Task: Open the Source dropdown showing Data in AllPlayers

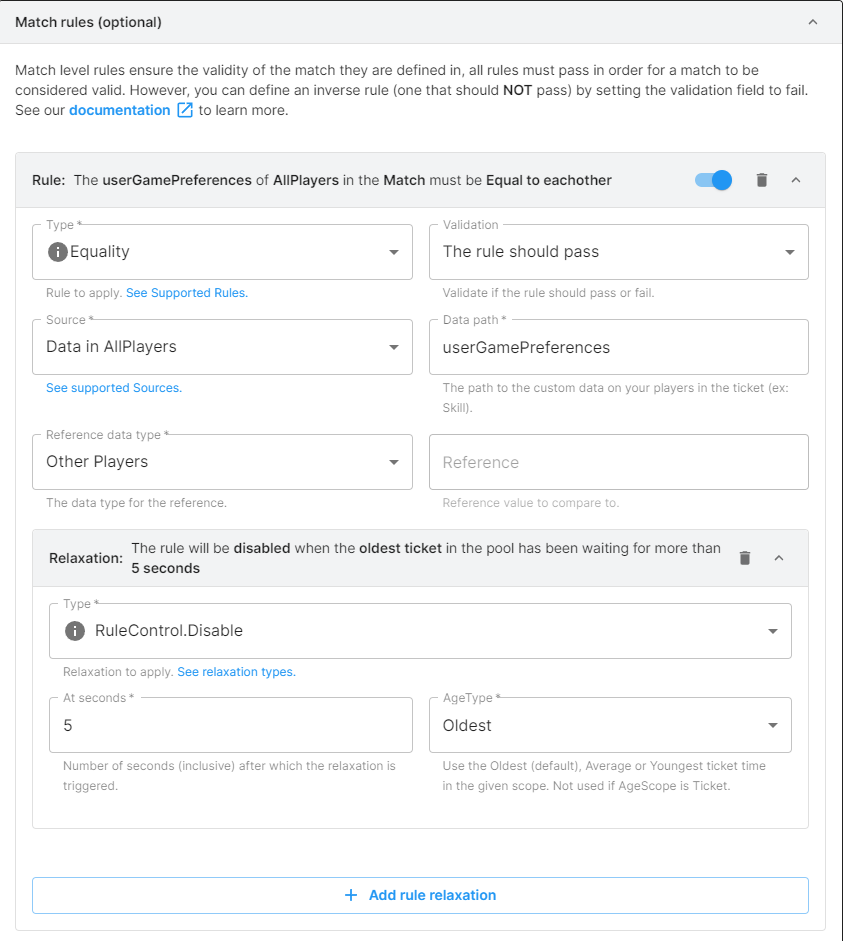Action: (x=222, y=347)
